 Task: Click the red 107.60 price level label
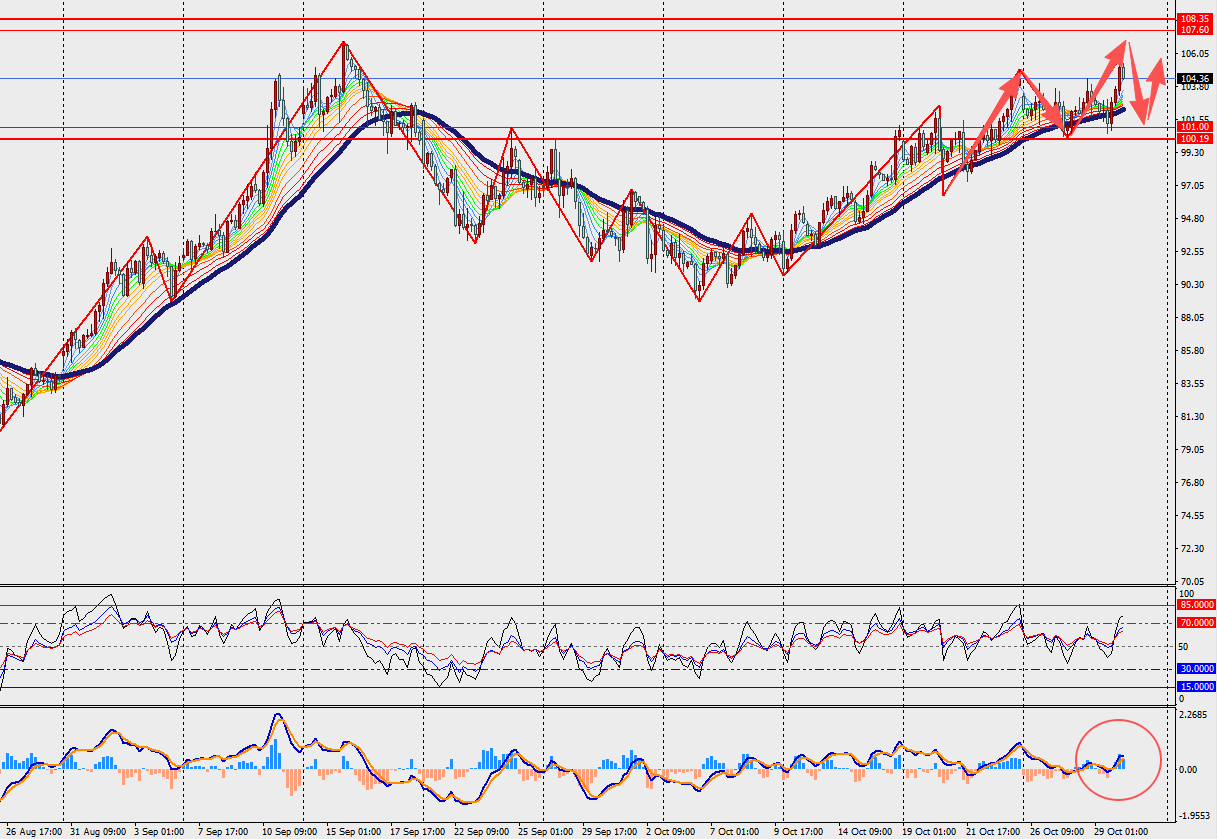[1197, 30]
